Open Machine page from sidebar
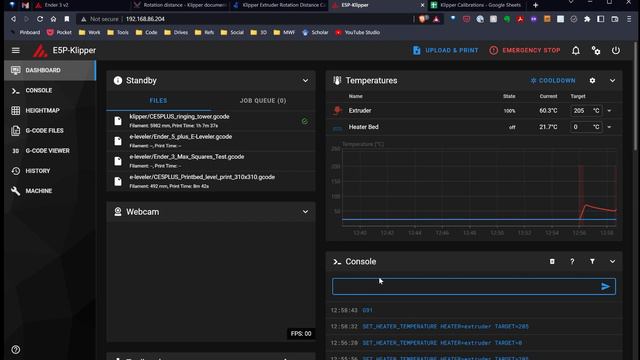The width and height of the screenshot is (640, 360). pyautogui.click(x=50, y=191)
